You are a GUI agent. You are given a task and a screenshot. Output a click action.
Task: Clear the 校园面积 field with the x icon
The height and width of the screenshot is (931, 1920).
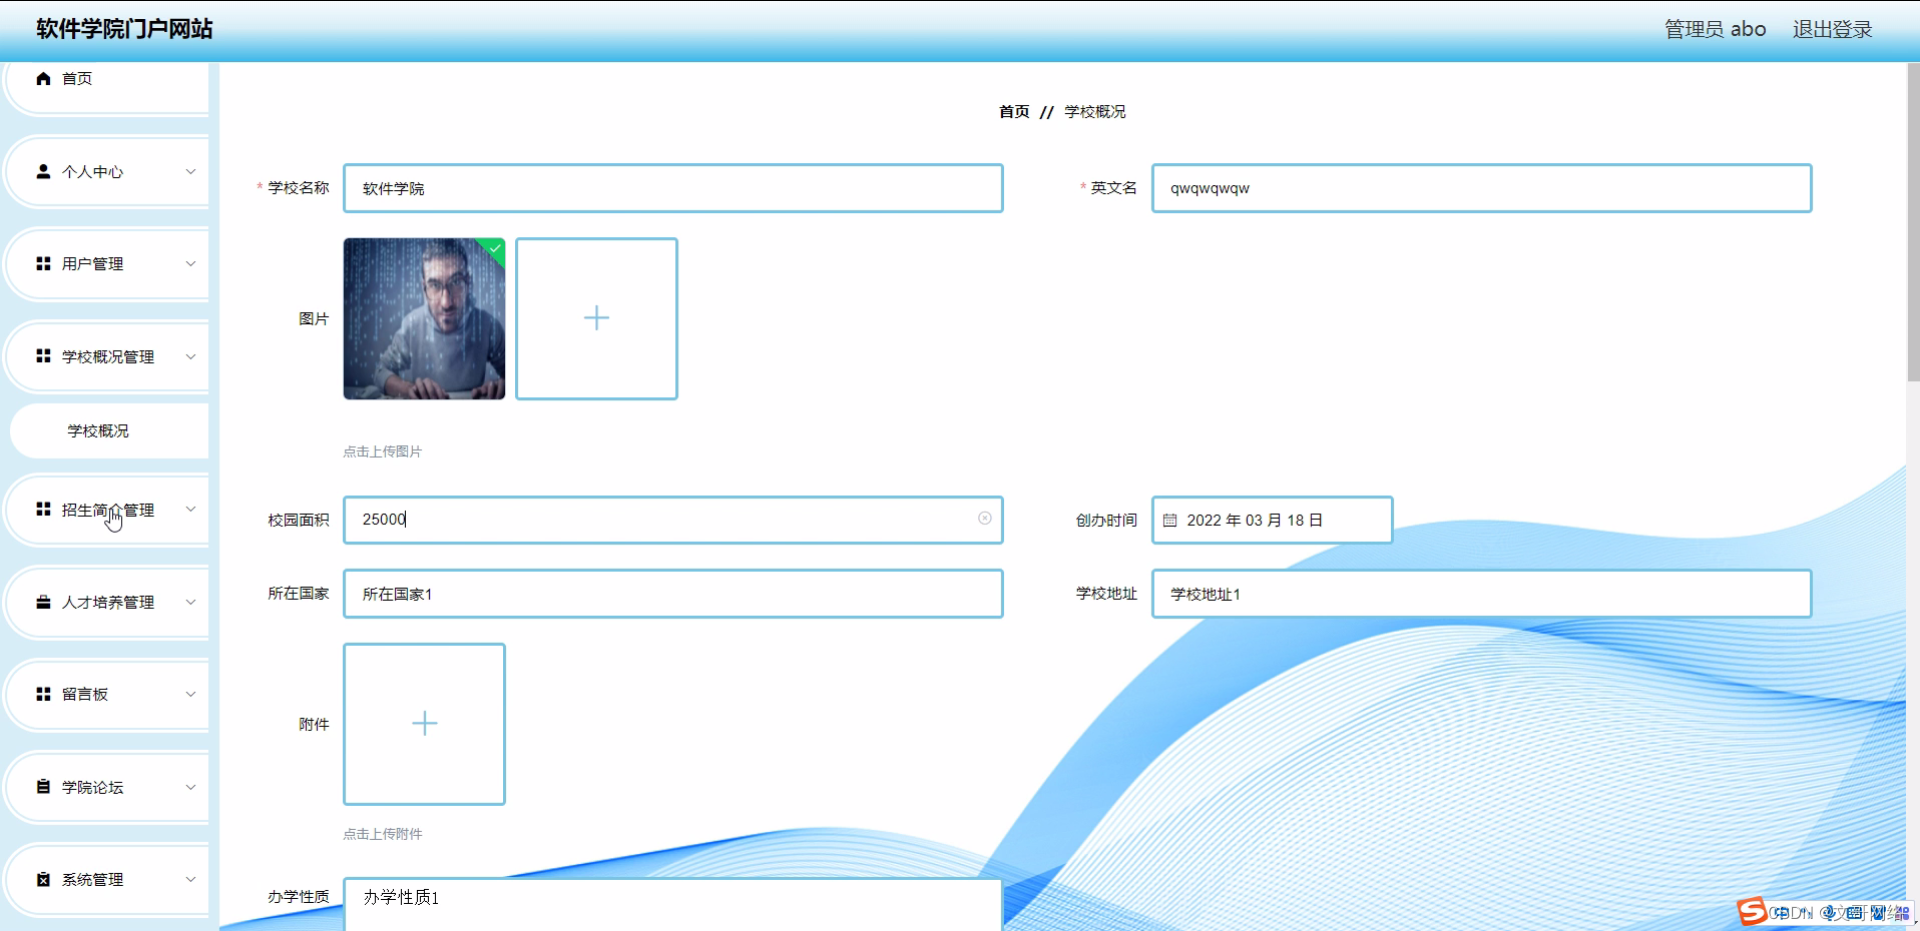(985, 518)
